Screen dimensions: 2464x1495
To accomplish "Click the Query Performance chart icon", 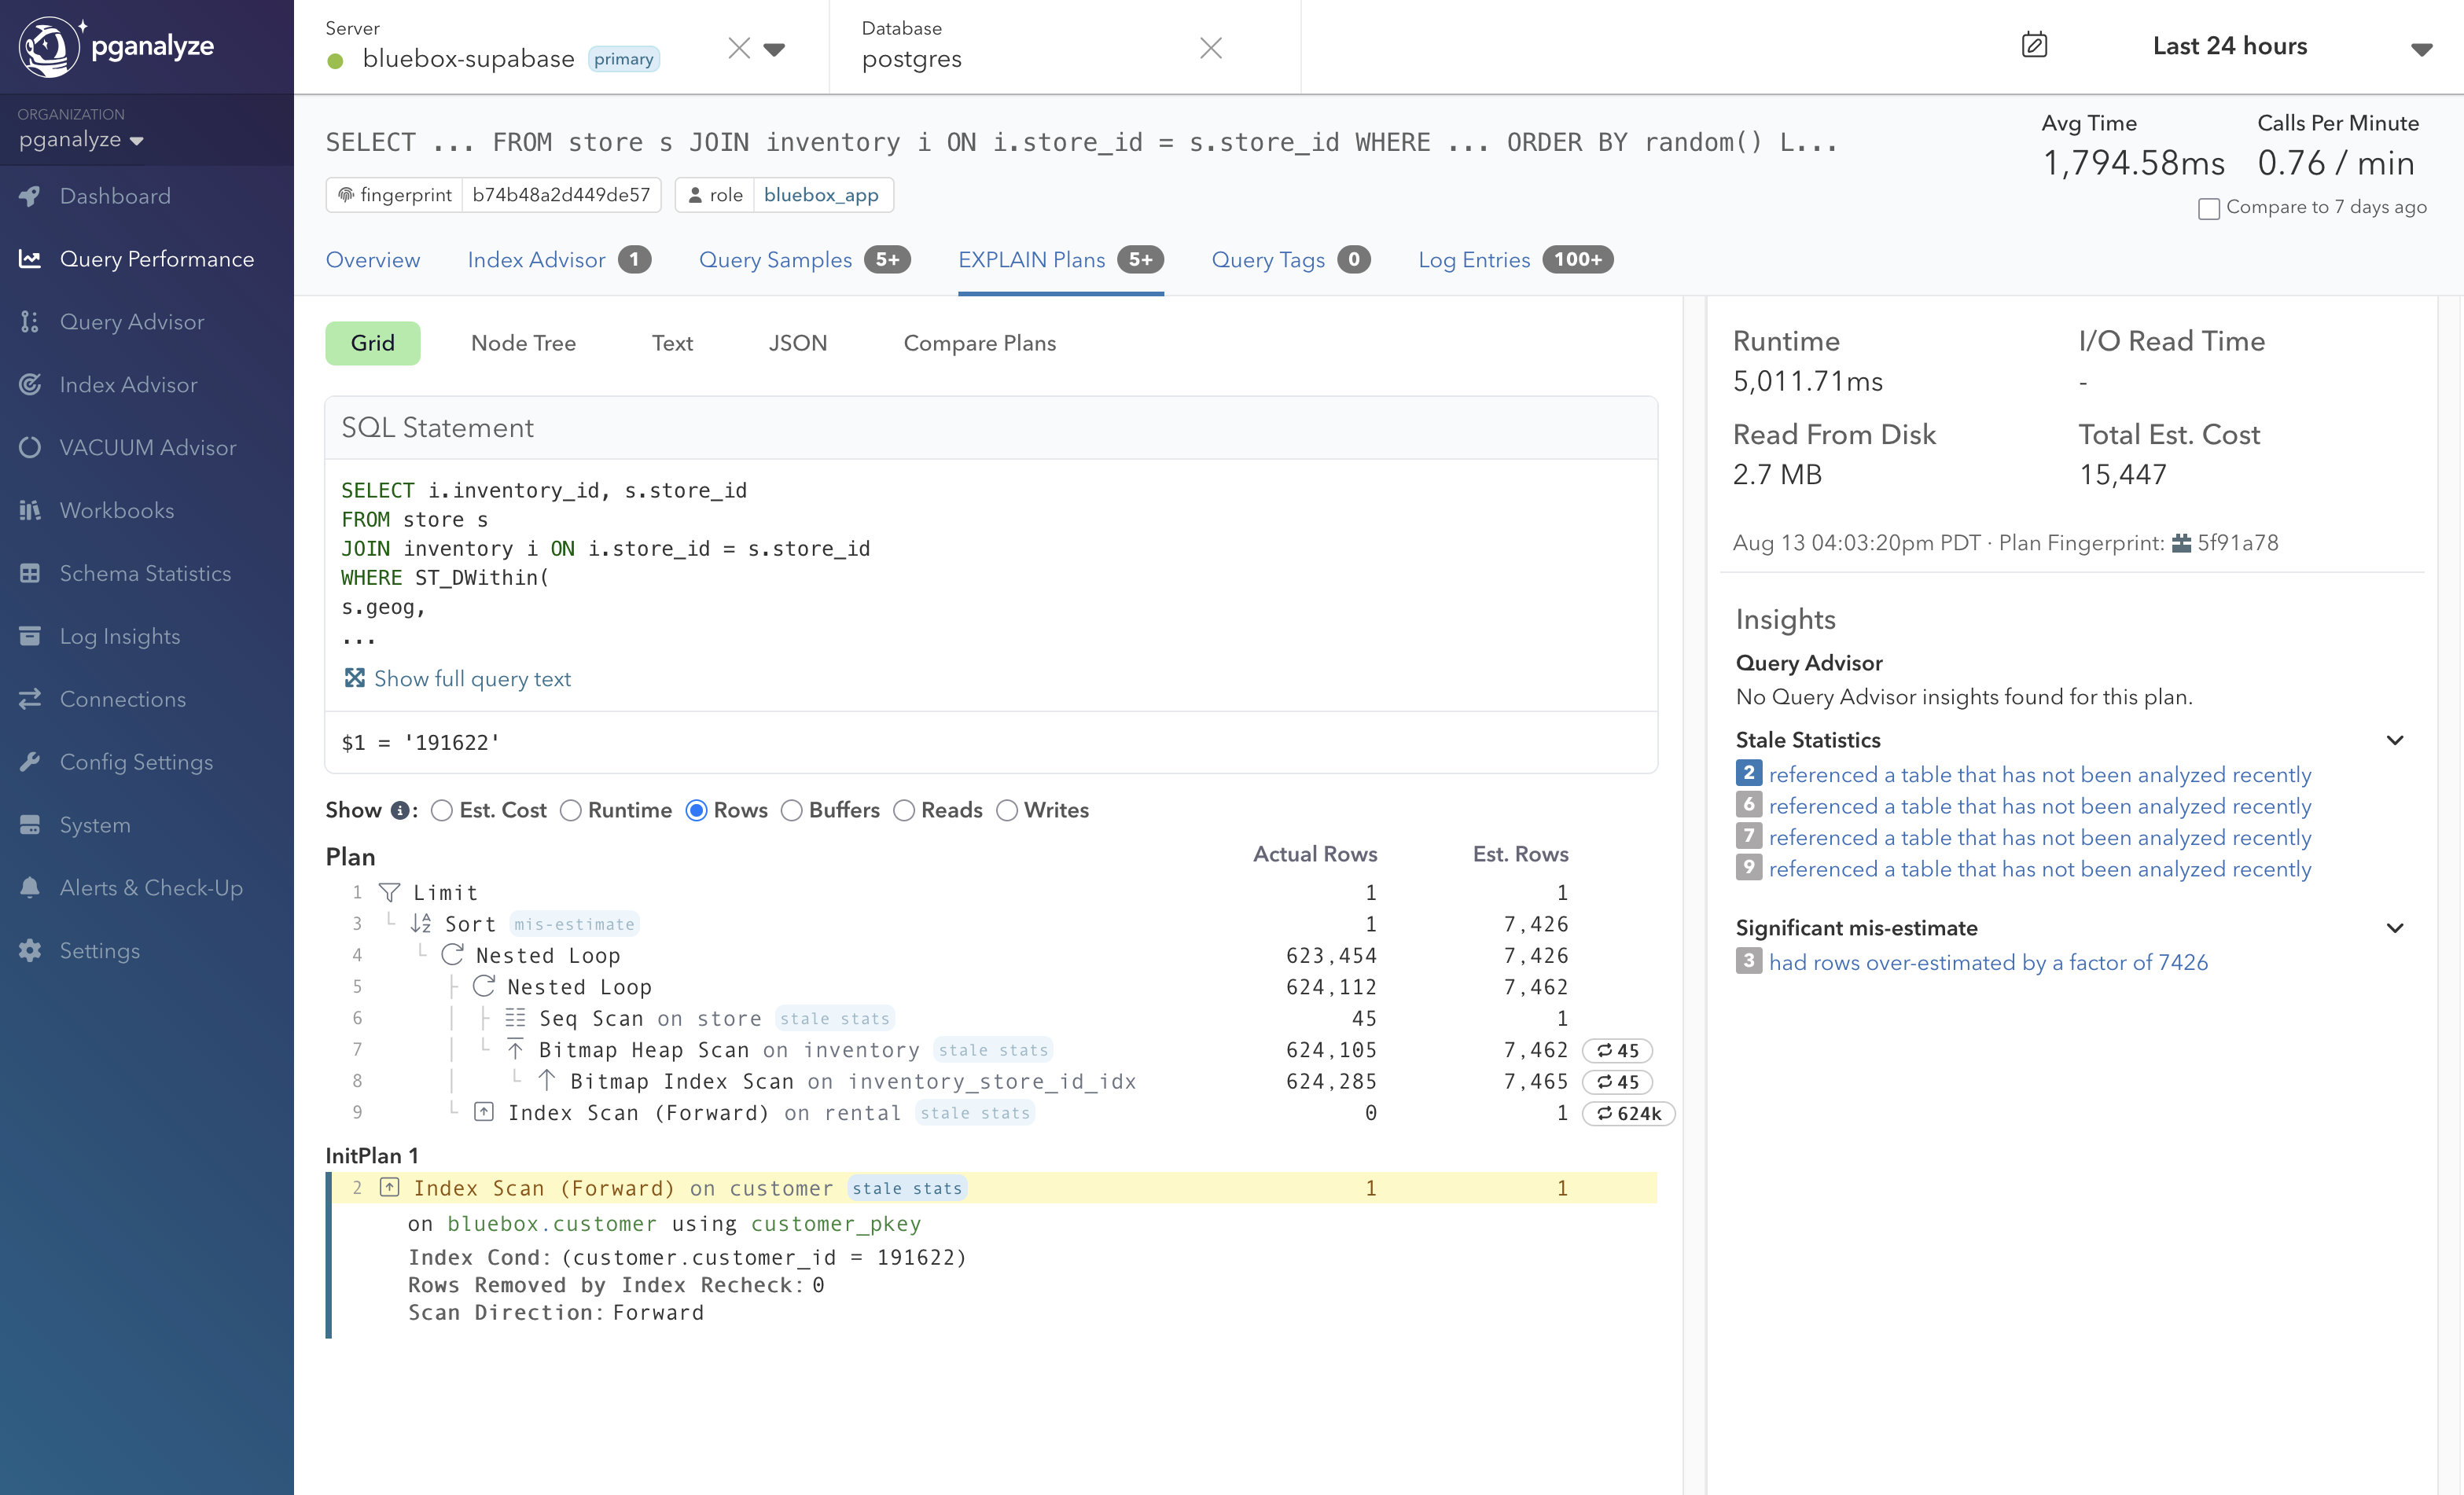I will click(x=30, y=259).
